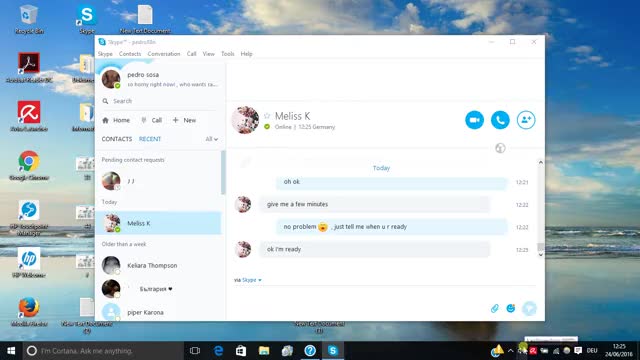Expand the All contacts filter dropdown
Screen dimensions: 640x360
click(x=211, y=139)
